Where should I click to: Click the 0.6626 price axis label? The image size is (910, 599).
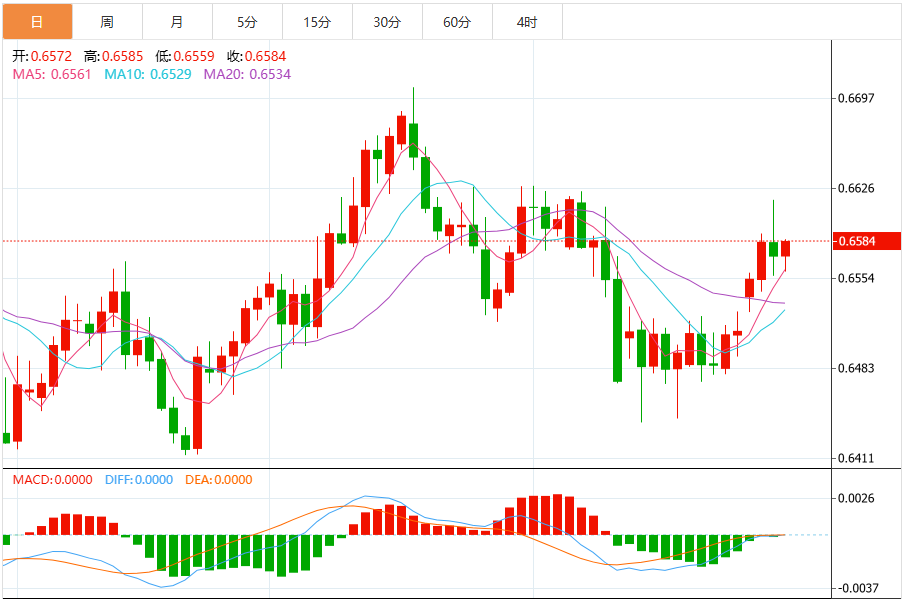[x=856, y=188]
